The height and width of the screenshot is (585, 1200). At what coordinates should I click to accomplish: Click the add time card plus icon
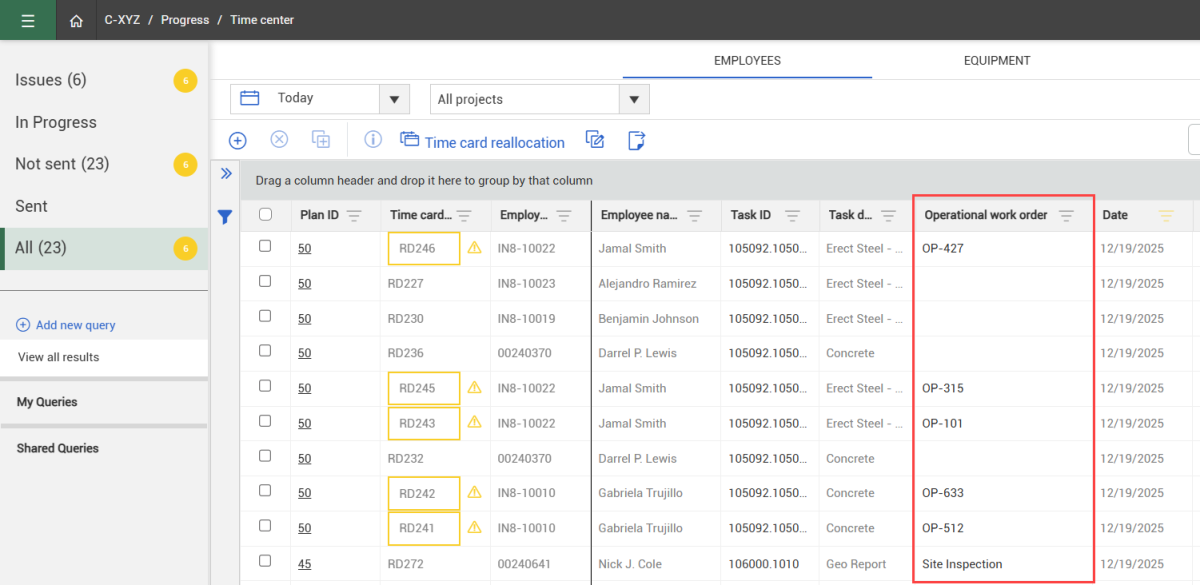pos(238,141)
